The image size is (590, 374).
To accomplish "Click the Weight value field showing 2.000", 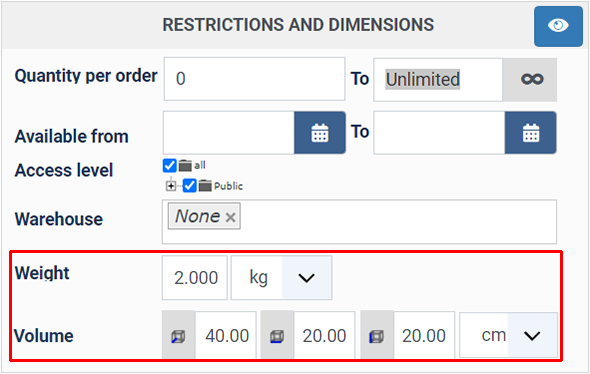I will pos(195,278).
